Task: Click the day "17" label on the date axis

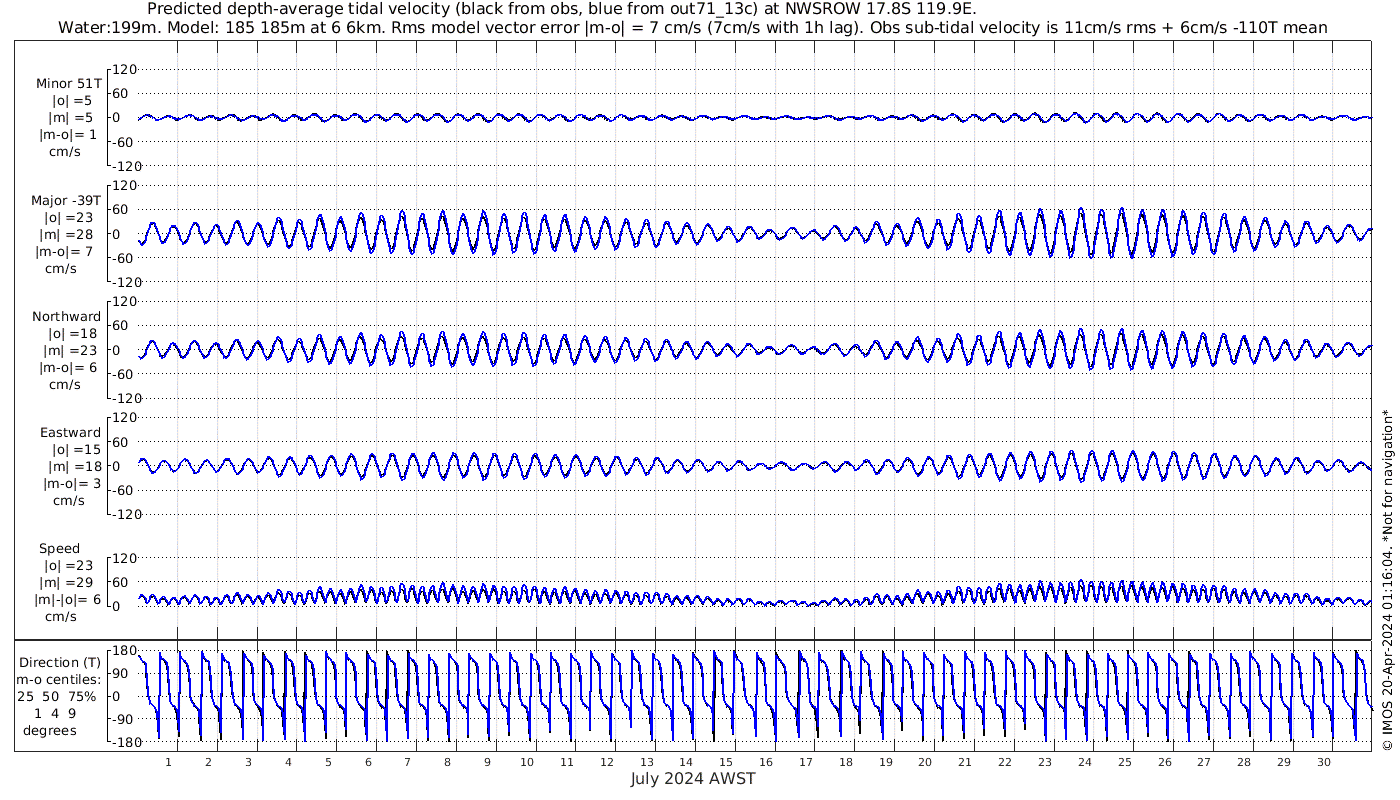Action: coord(806,762)
